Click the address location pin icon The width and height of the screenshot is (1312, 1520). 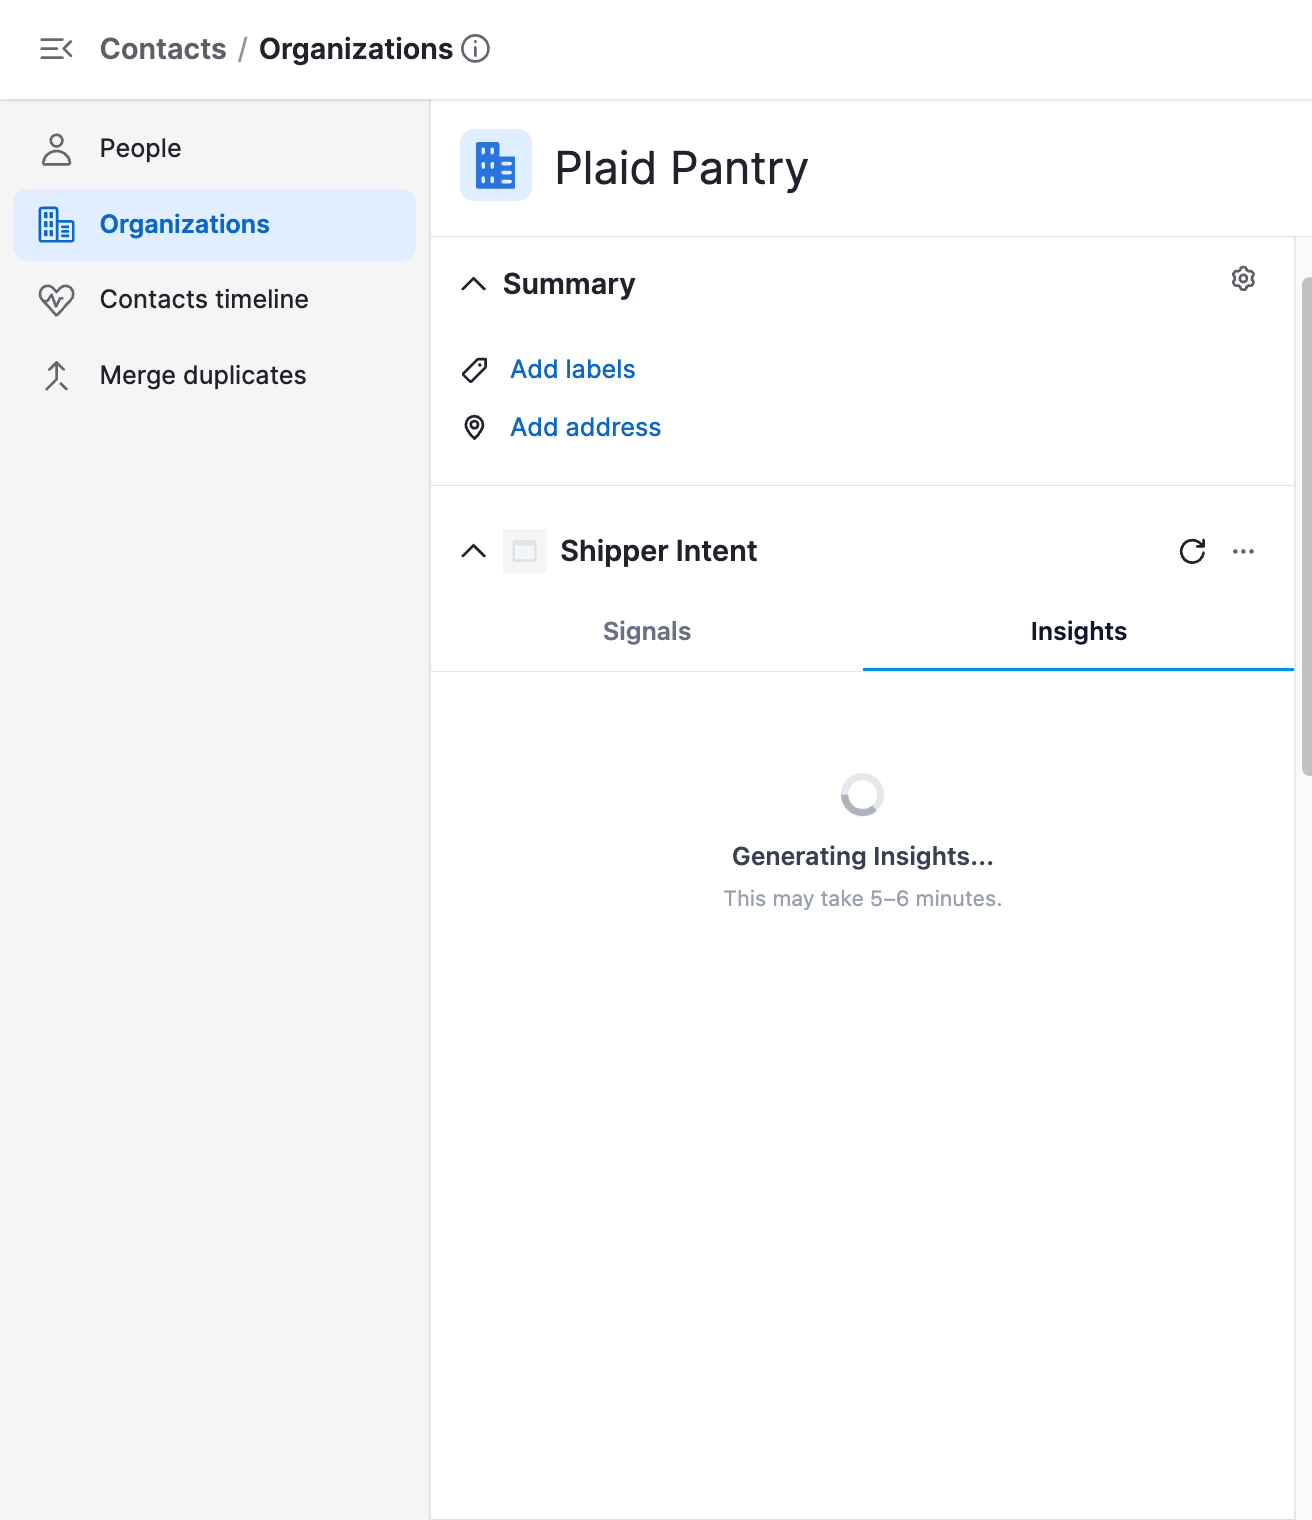(474, 427)
